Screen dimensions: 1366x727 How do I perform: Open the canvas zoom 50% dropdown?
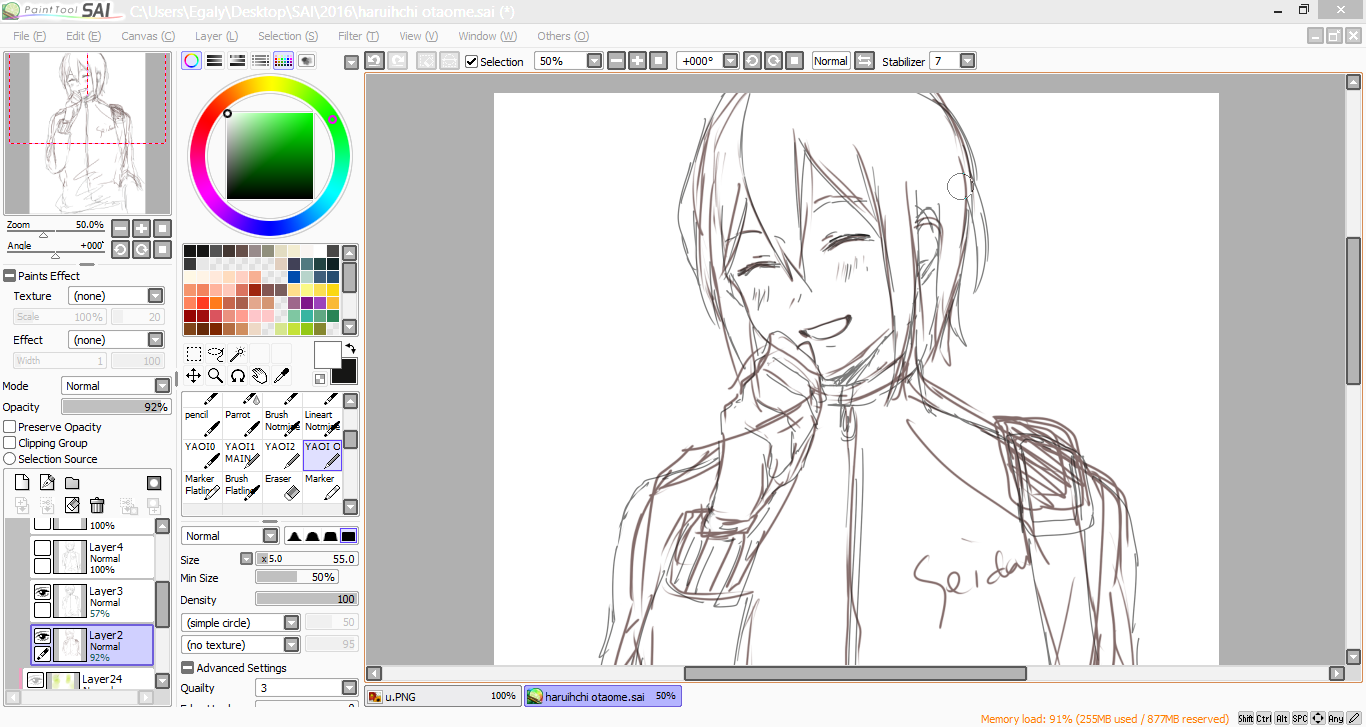coord(594,61)
